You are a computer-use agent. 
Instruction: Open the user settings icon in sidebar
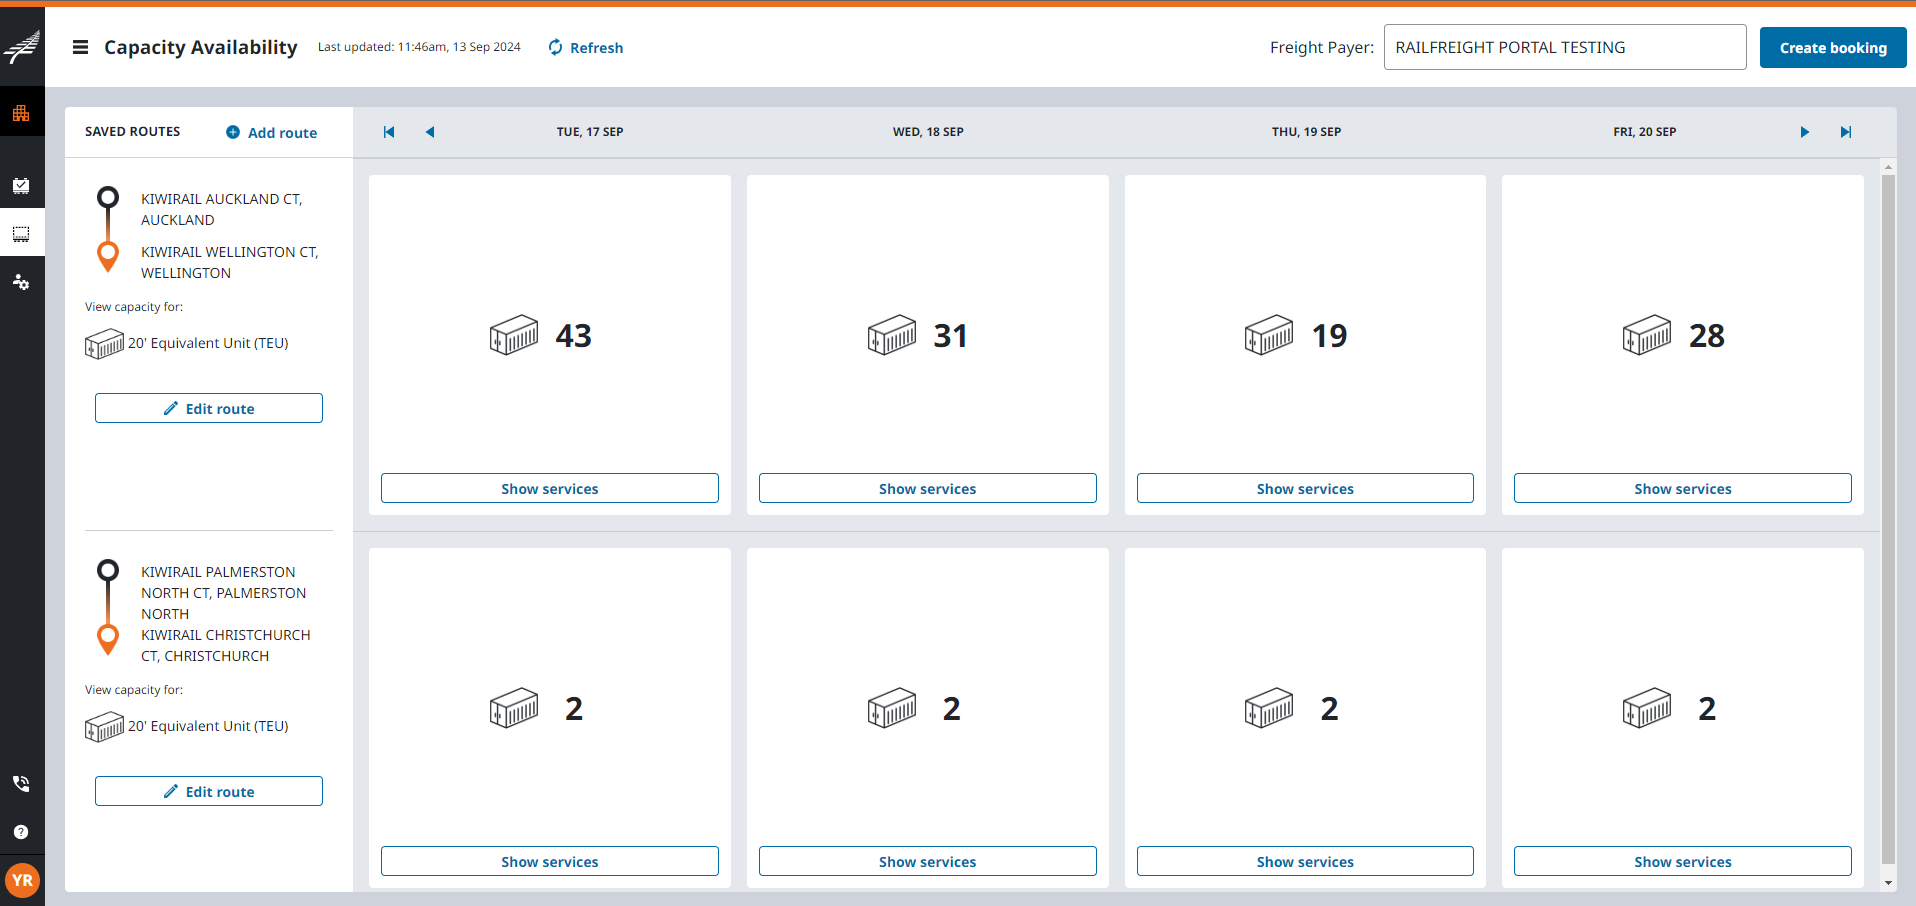click(21, 282)
